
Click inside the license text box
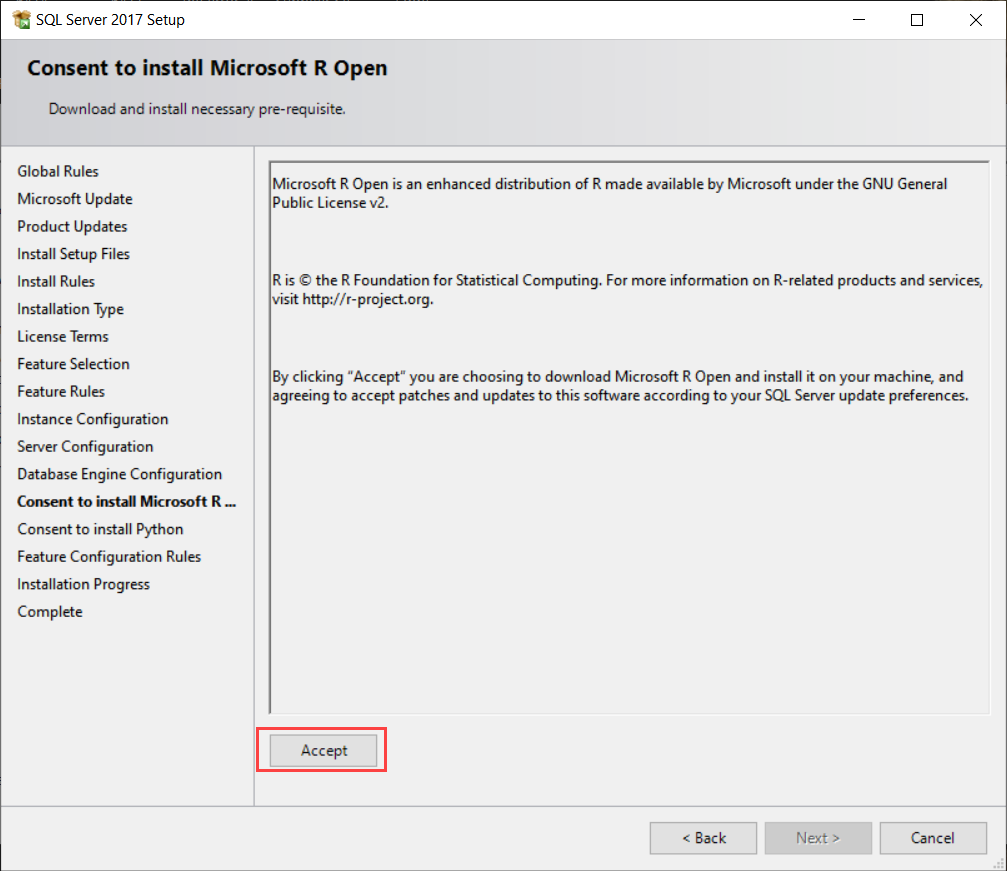click(x=629, y=550)
